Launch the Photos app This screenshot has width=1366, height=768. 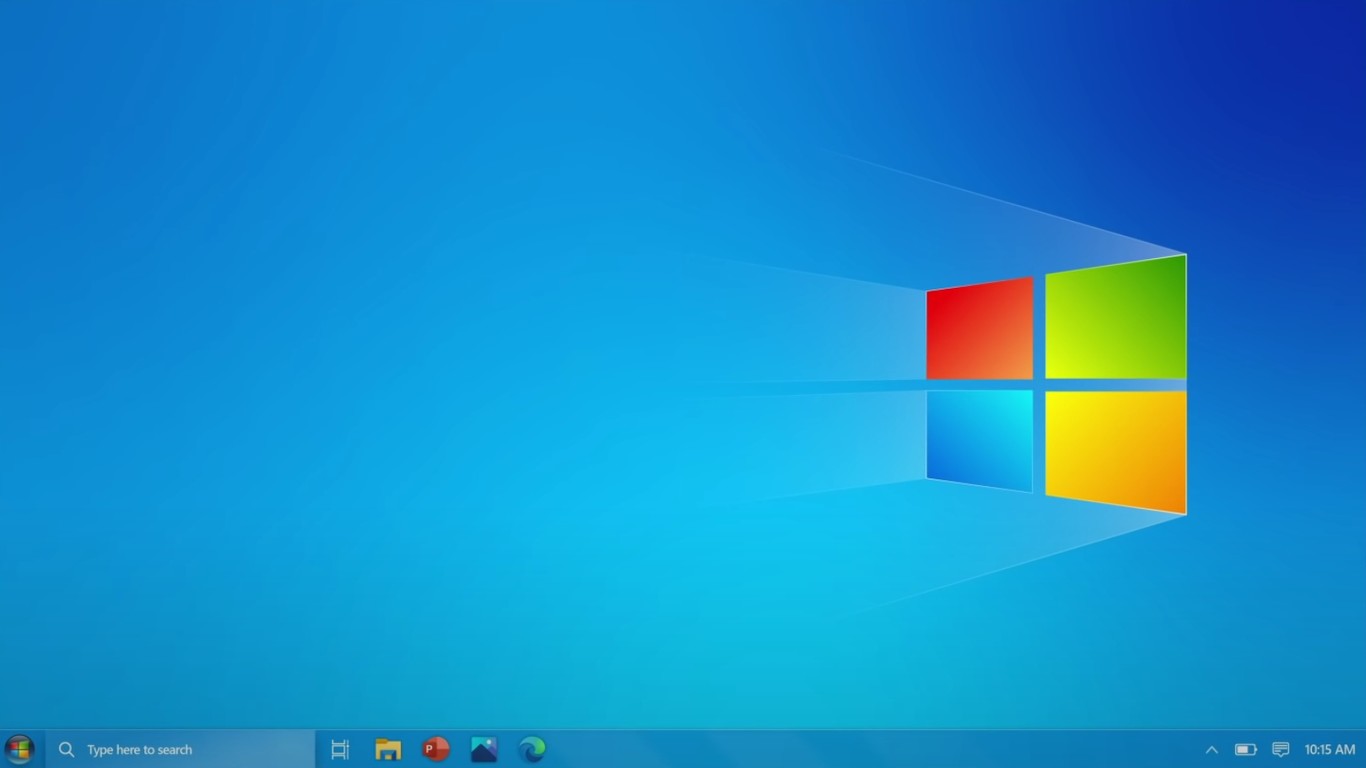[483, 749]
